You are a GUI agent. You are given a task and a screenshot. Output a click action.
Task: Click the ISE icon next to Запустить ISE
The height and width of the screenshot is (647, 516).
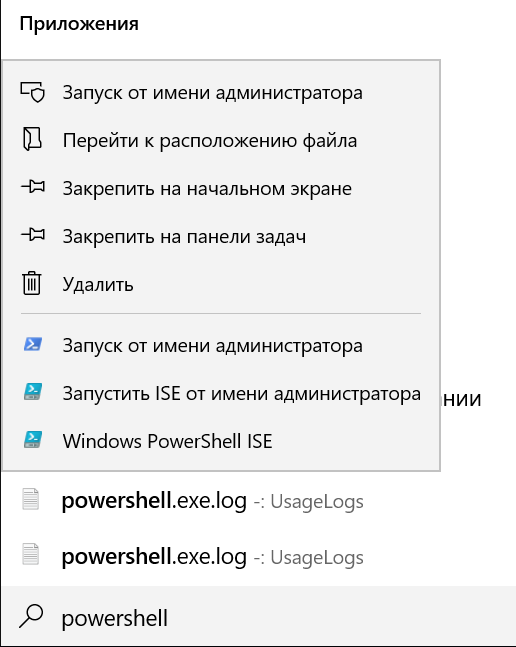[x=33, y=392]
